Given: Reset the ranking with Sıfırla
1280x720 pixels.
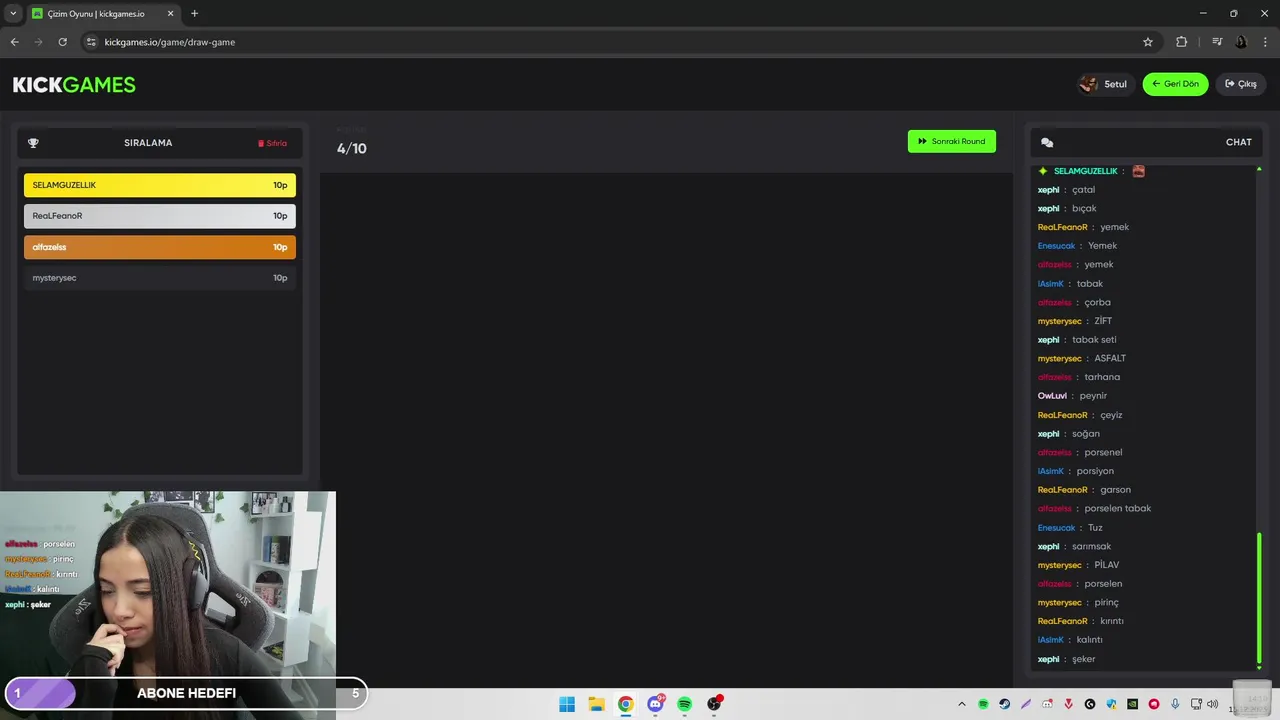Looking at the screenshot, I should tap(272, 143).
